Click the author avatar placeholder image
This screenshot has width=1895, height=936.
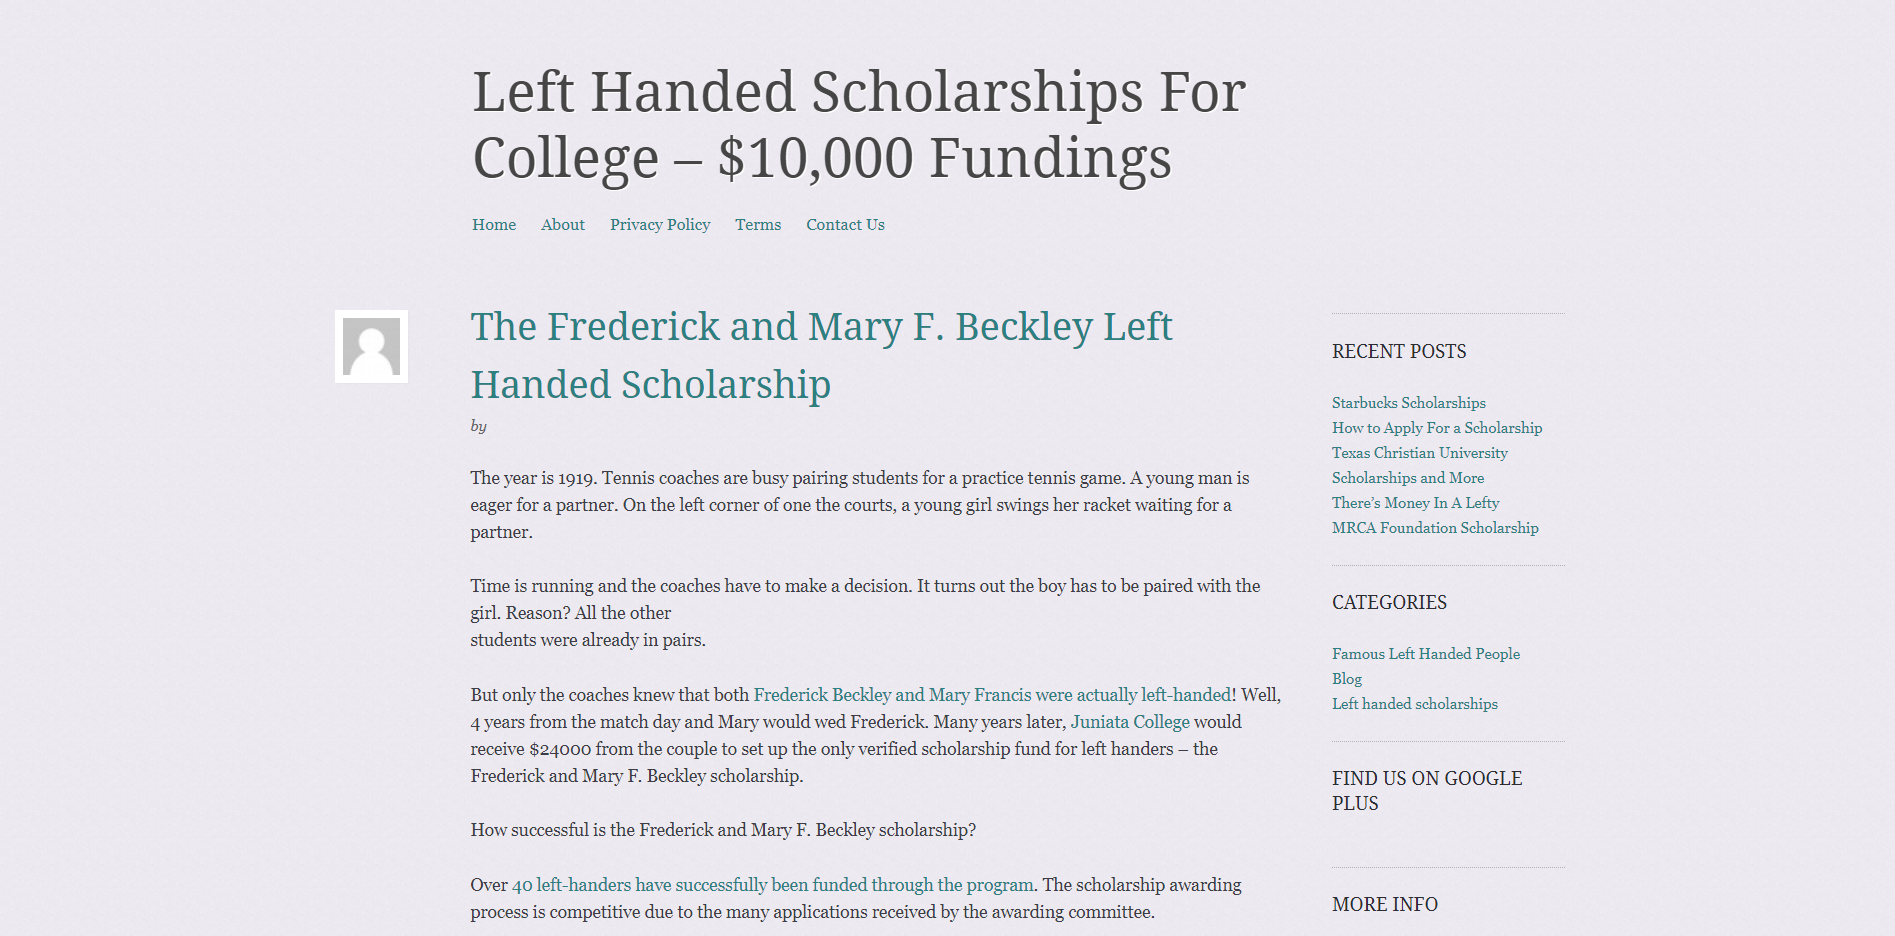tap(371, 347)
